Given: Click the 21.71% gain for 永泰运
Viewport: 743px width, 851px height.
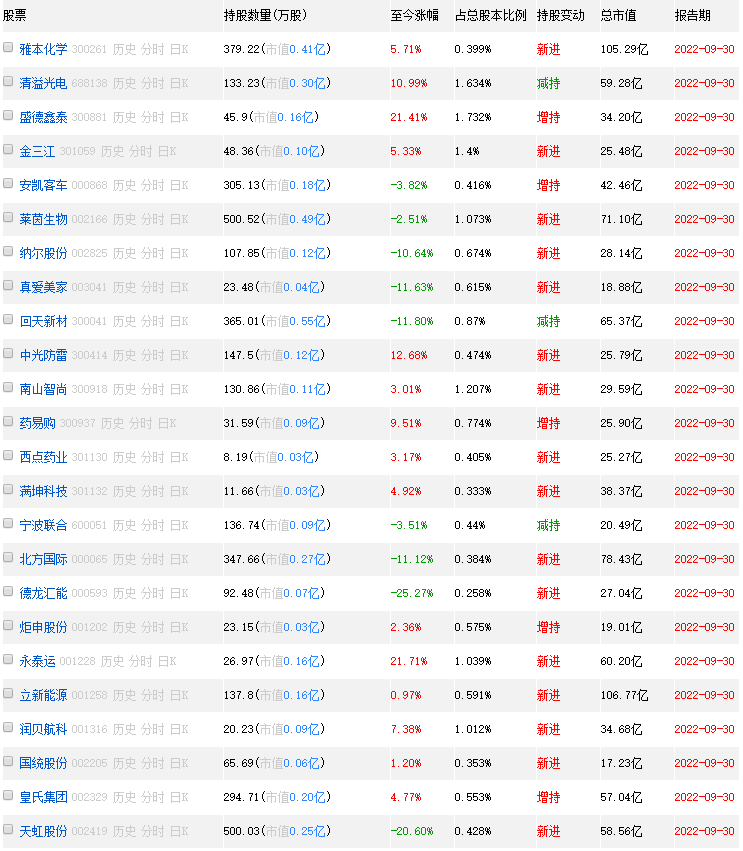Looking at the screenshot, I should pos(409,661).
